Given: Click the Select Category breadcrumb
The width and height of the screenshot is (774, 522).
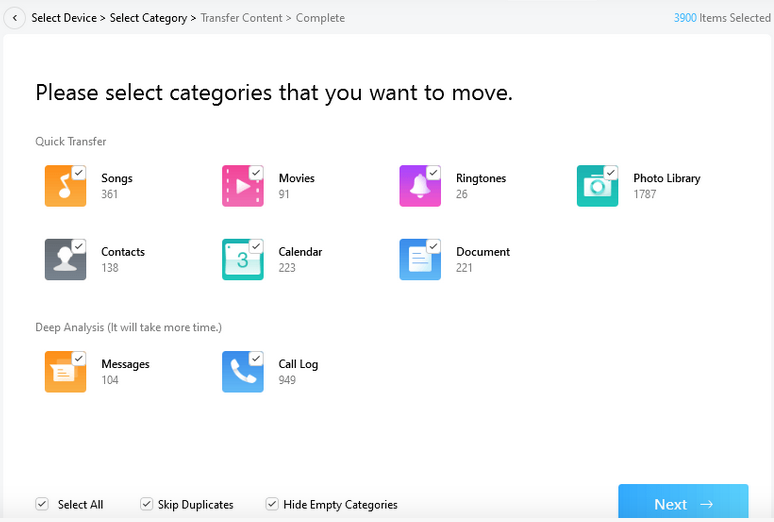Looking at the screenshot, I should point(148,18).
